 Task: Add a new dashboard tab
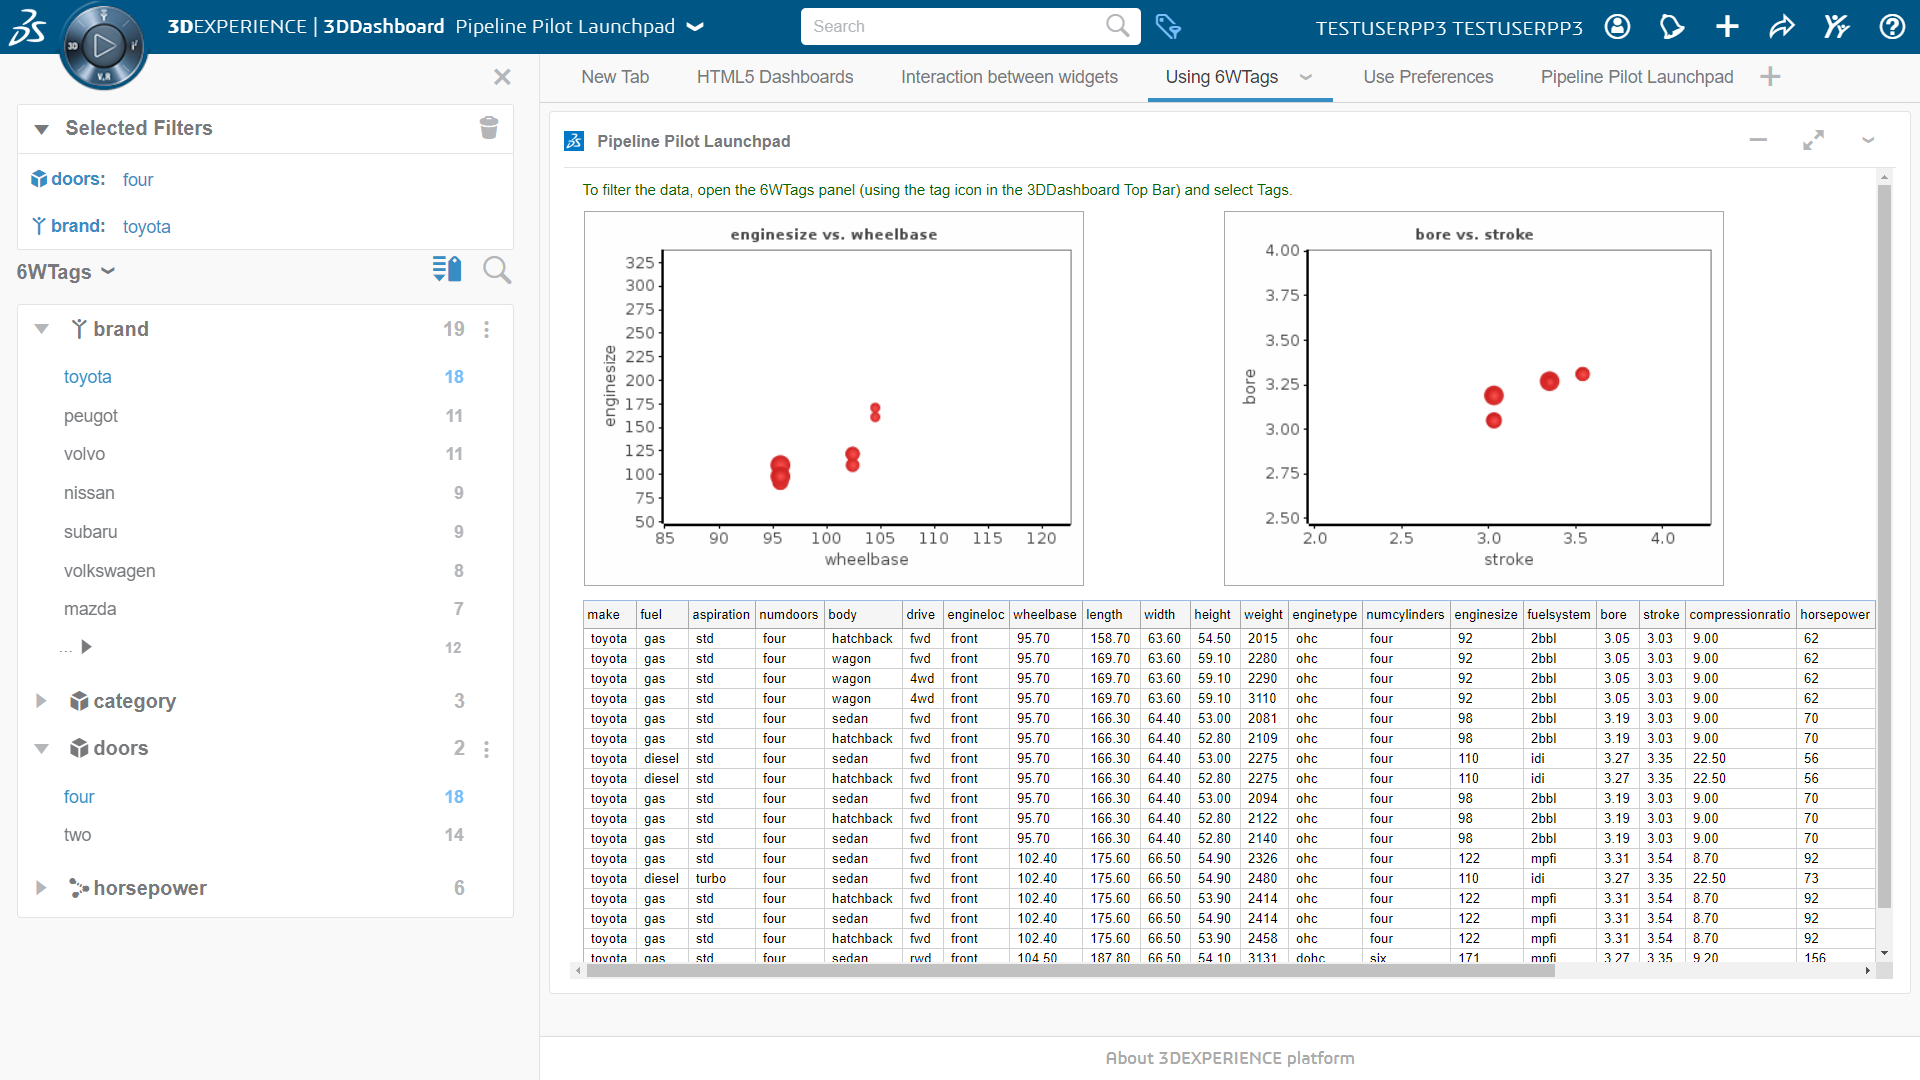tap(1770, 77)
